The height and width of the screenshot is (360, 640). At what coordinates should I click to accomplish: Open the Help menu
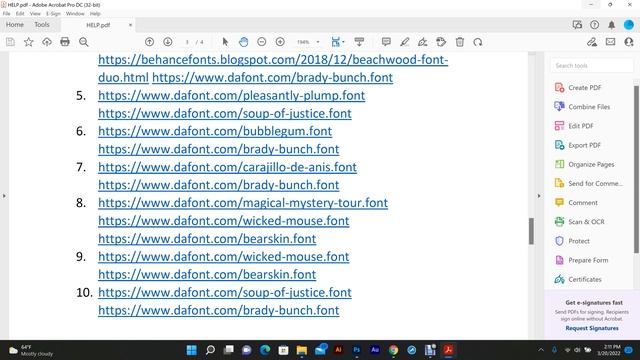coord(95,13)
